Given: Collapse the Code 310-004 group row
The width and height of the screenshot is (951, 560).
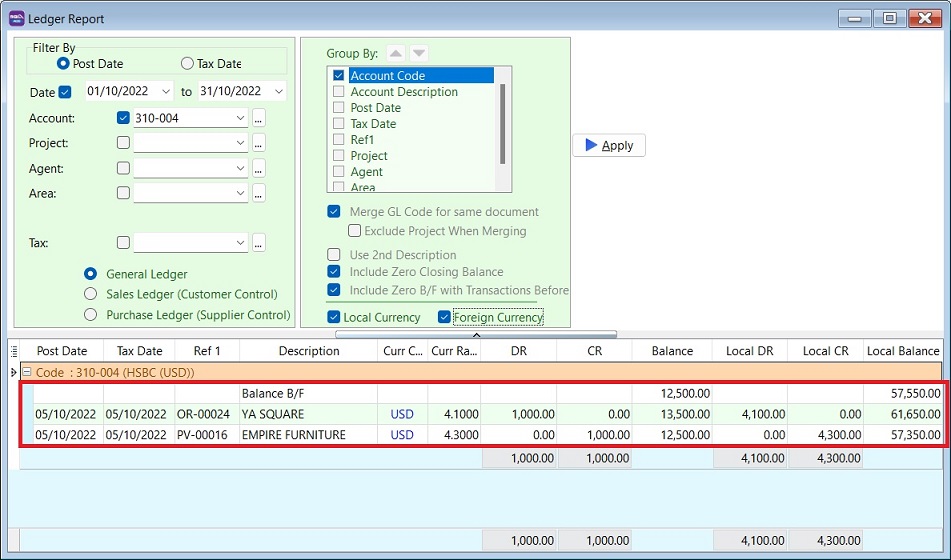Looking at the screenshot, I should pyautogui.click(x=25, y=372).
